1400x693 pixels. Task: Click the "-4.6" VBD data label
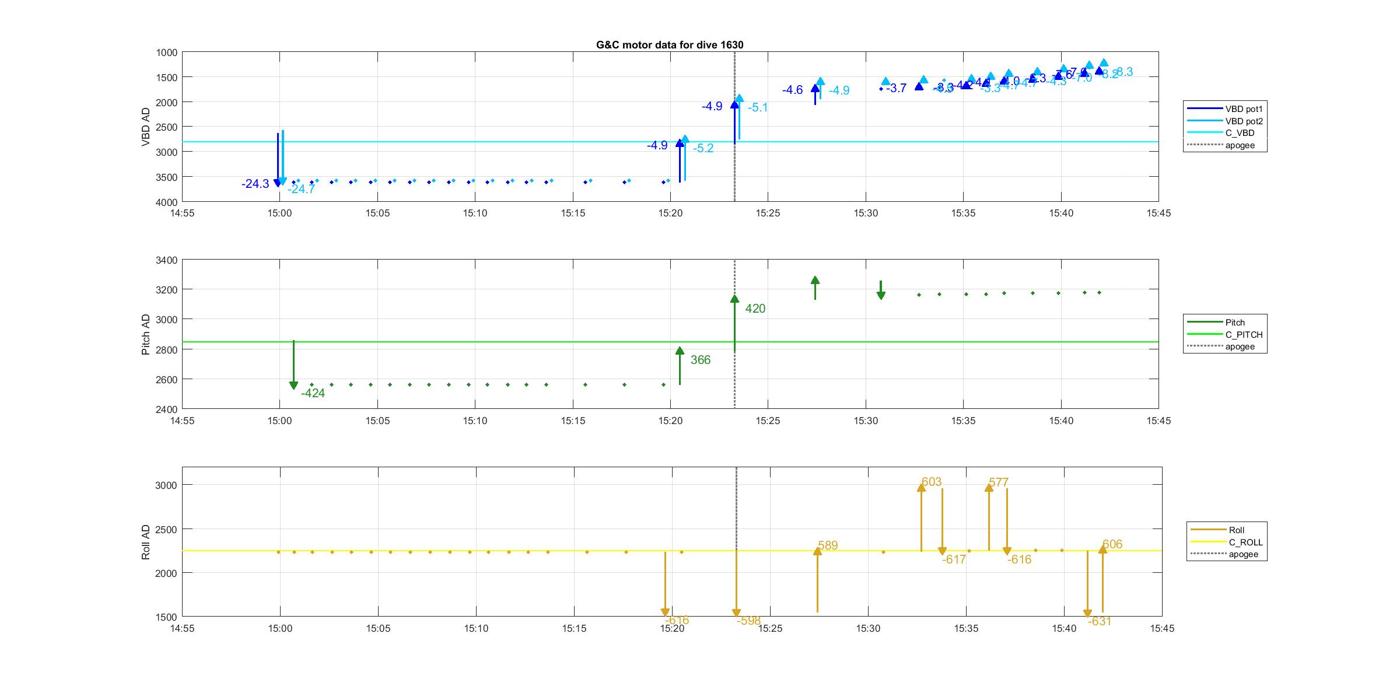[x=792, y=90]
